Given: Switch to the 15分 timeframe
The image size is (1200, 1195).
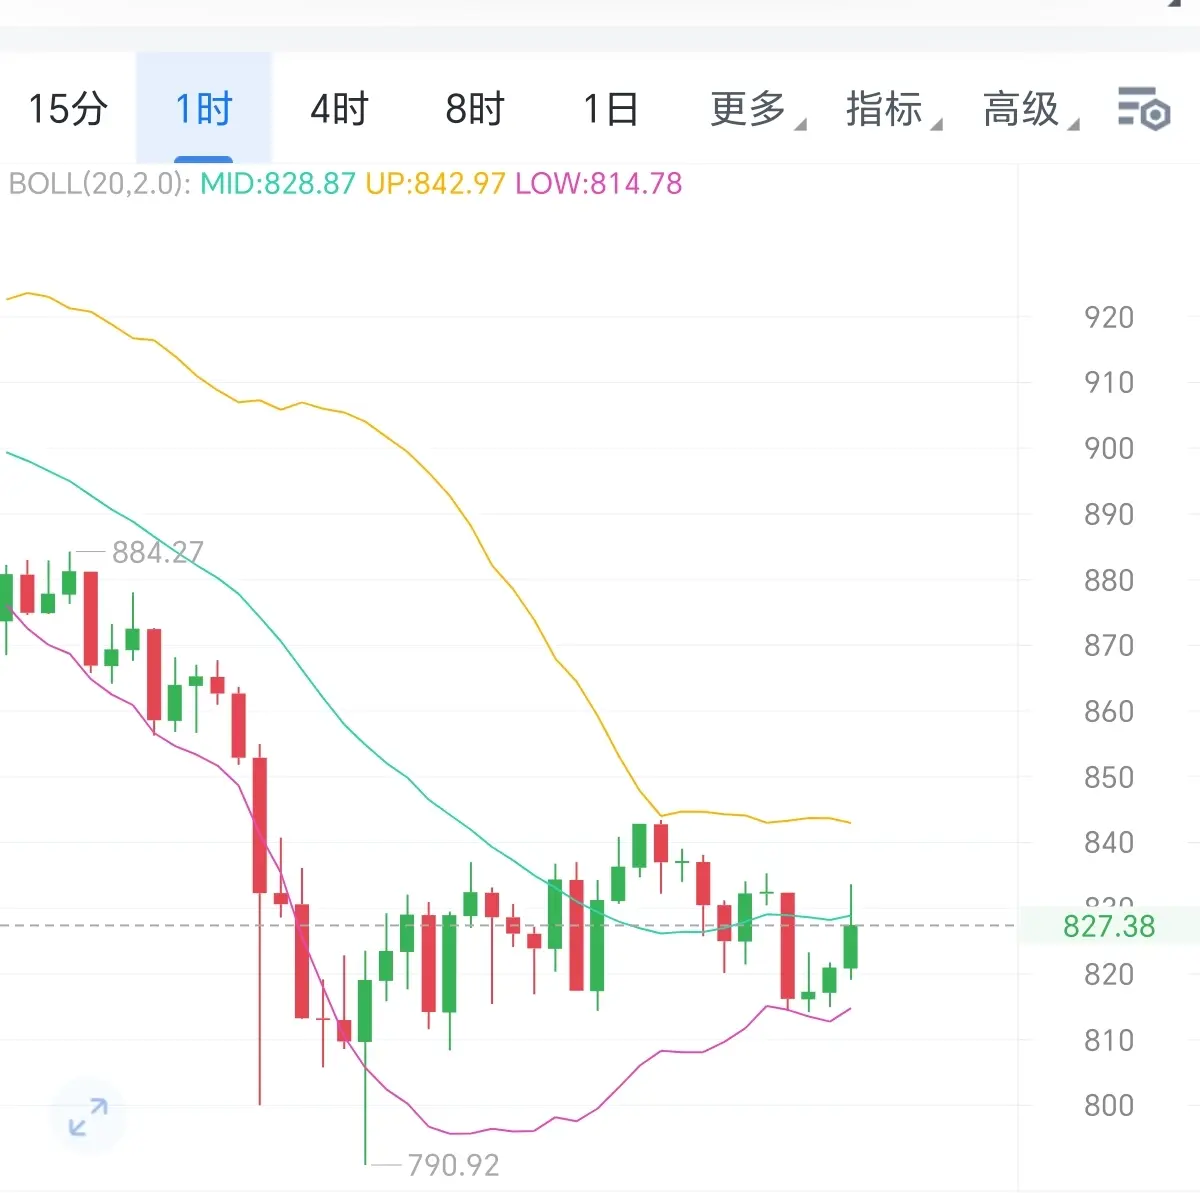Looking at the screenshot, I should pyautogui.click(x=67, y=108).
